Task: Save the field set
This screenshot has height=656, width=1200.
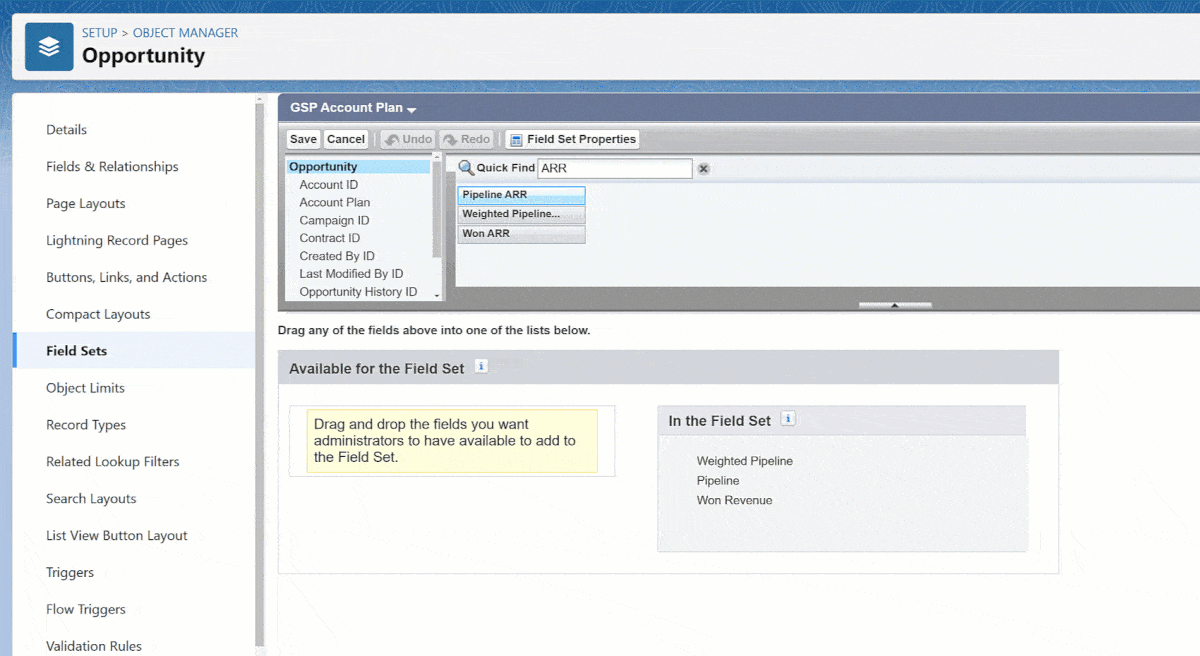Action: [x=303, y=139]
